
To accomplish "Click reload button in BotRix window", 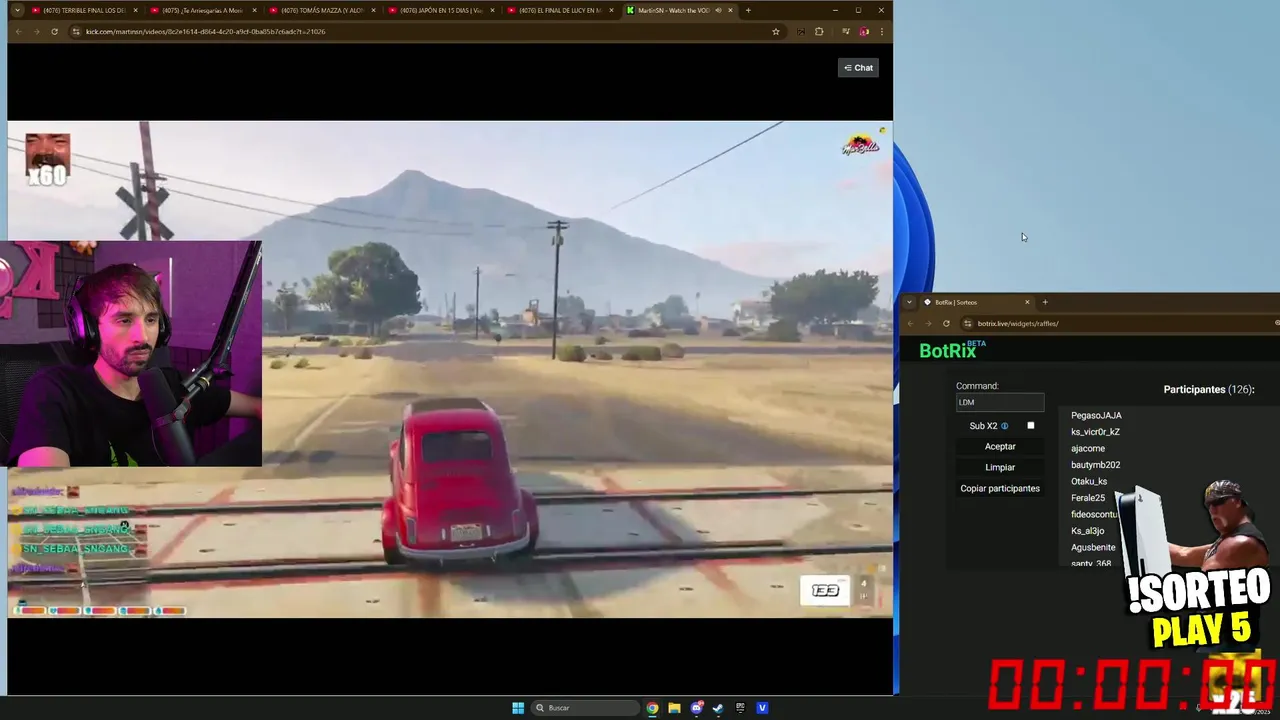I will click(x=946, y=323).
